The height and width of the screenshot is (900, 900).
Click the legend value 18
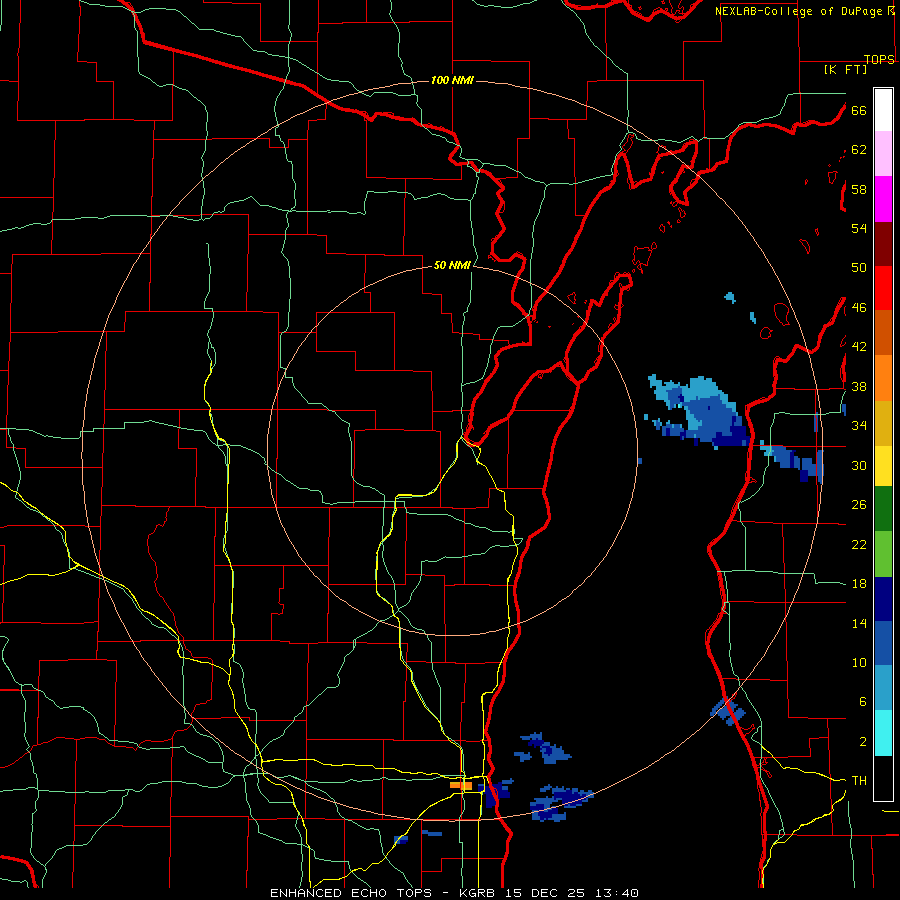[x=859, y=584]
